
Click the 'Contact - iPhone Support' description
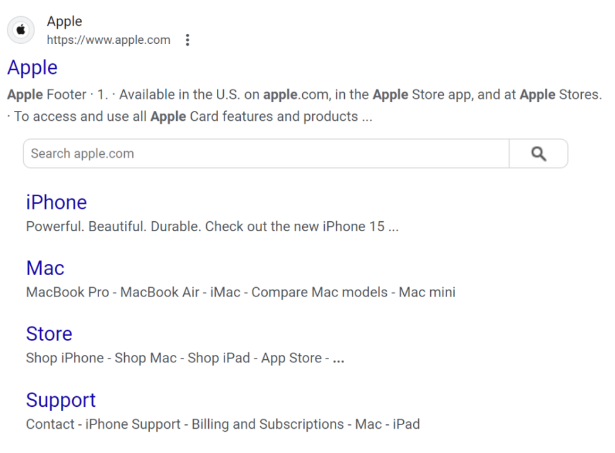[223, 424]
